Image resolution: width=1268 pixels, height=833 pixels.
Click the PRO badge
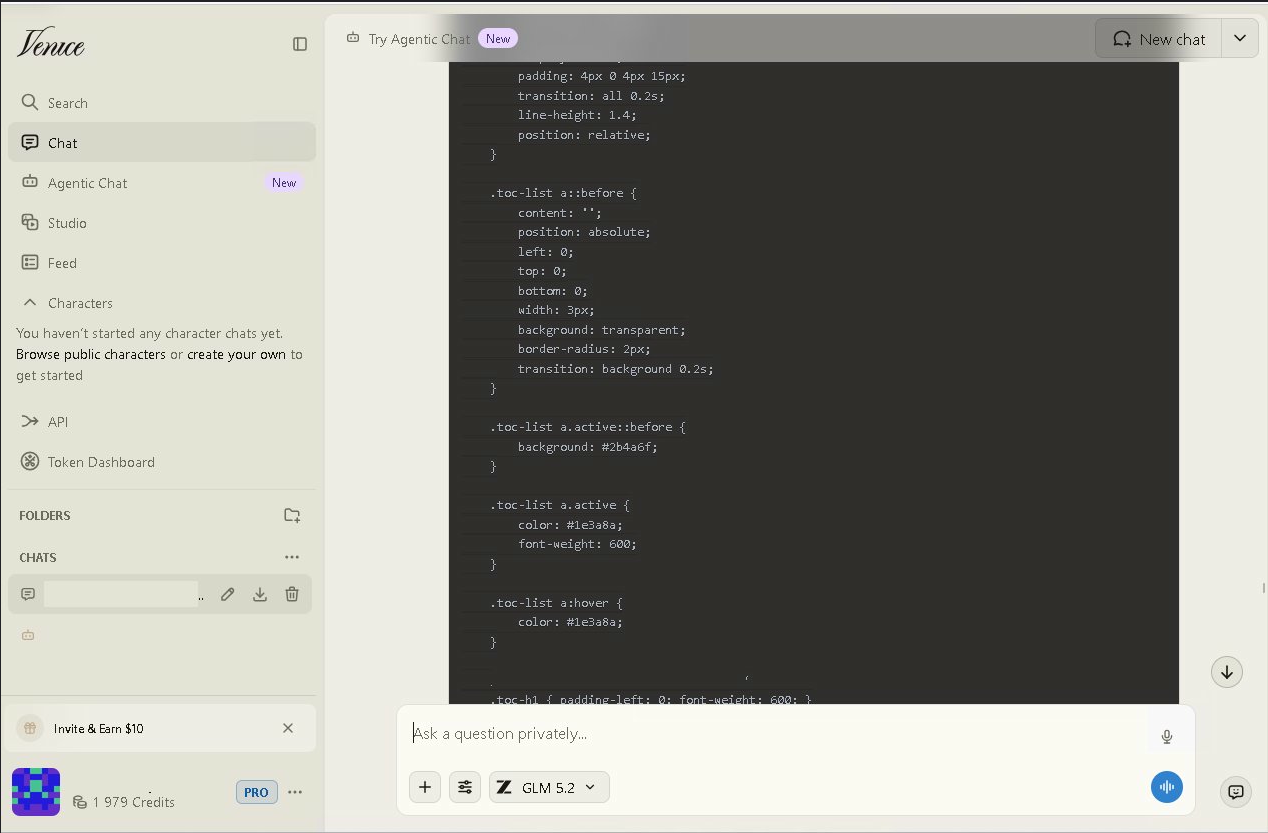point(256,792)
